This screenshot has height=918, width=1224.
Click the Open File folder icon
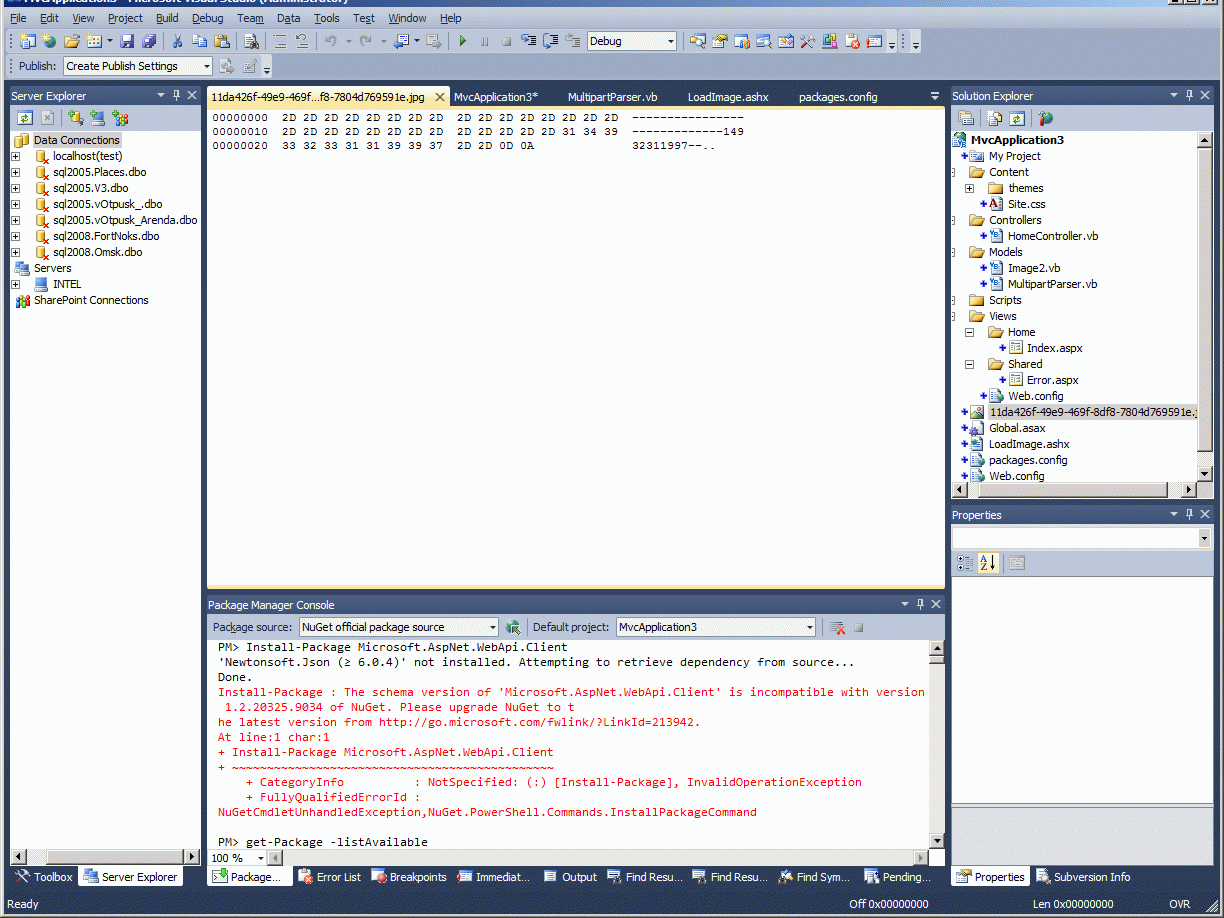[71, 41]
